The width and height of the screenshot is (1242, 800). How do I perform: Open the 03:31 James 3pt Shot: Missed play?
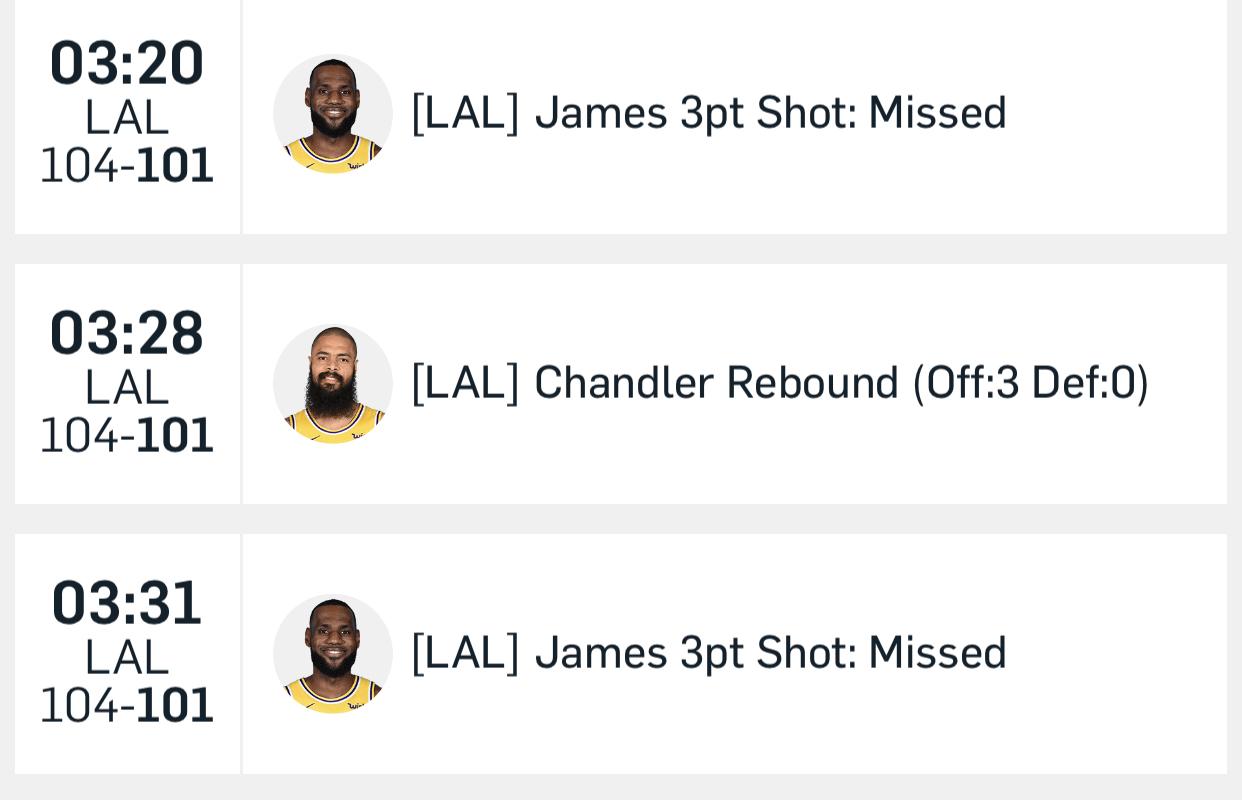709,653
